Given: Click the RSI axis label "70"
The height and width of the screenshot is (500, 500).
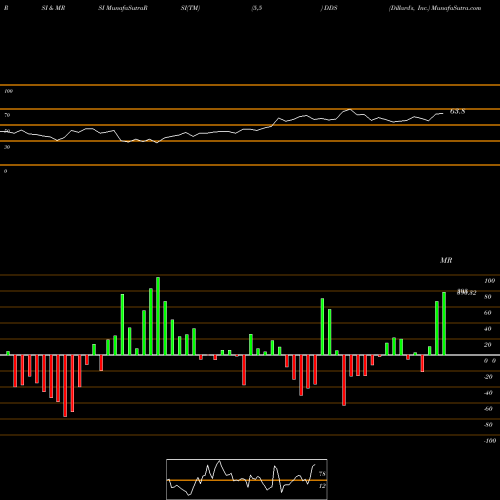Looking at the screenshot, I should pos(7,115).
